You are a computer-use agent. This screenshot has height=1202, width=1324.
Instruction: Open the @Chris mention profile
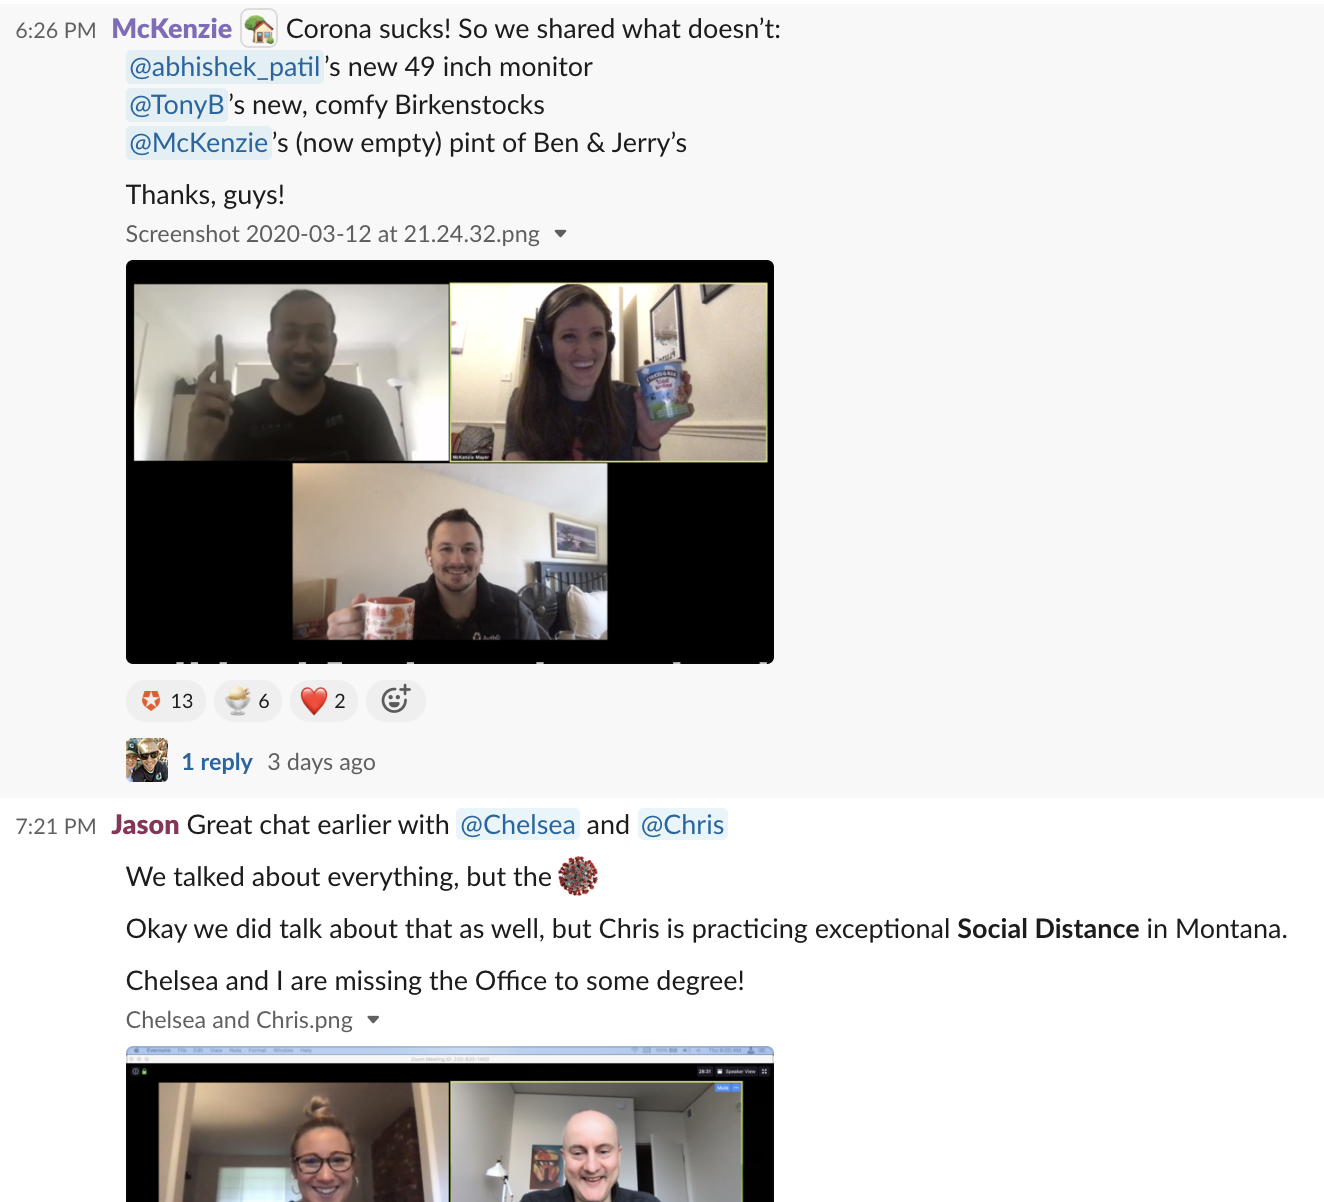click(682, 825)
